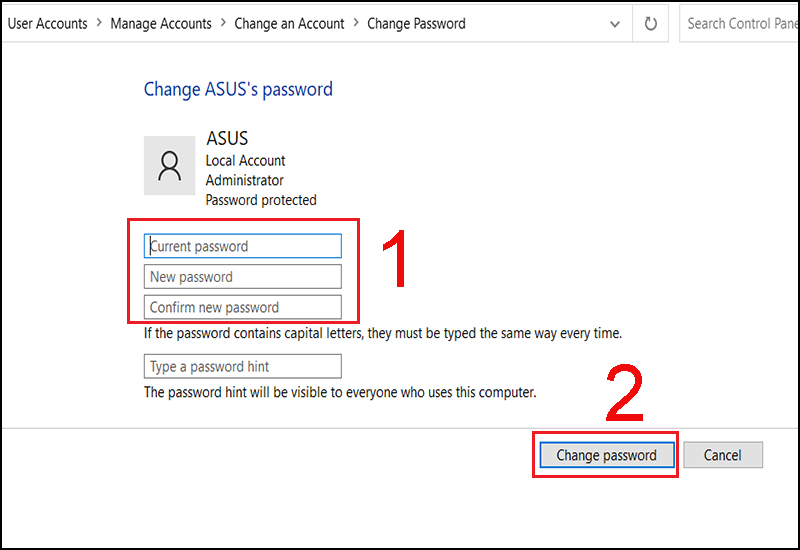
Task: Click the Password protected status text
Action: (x=261, y=200)
